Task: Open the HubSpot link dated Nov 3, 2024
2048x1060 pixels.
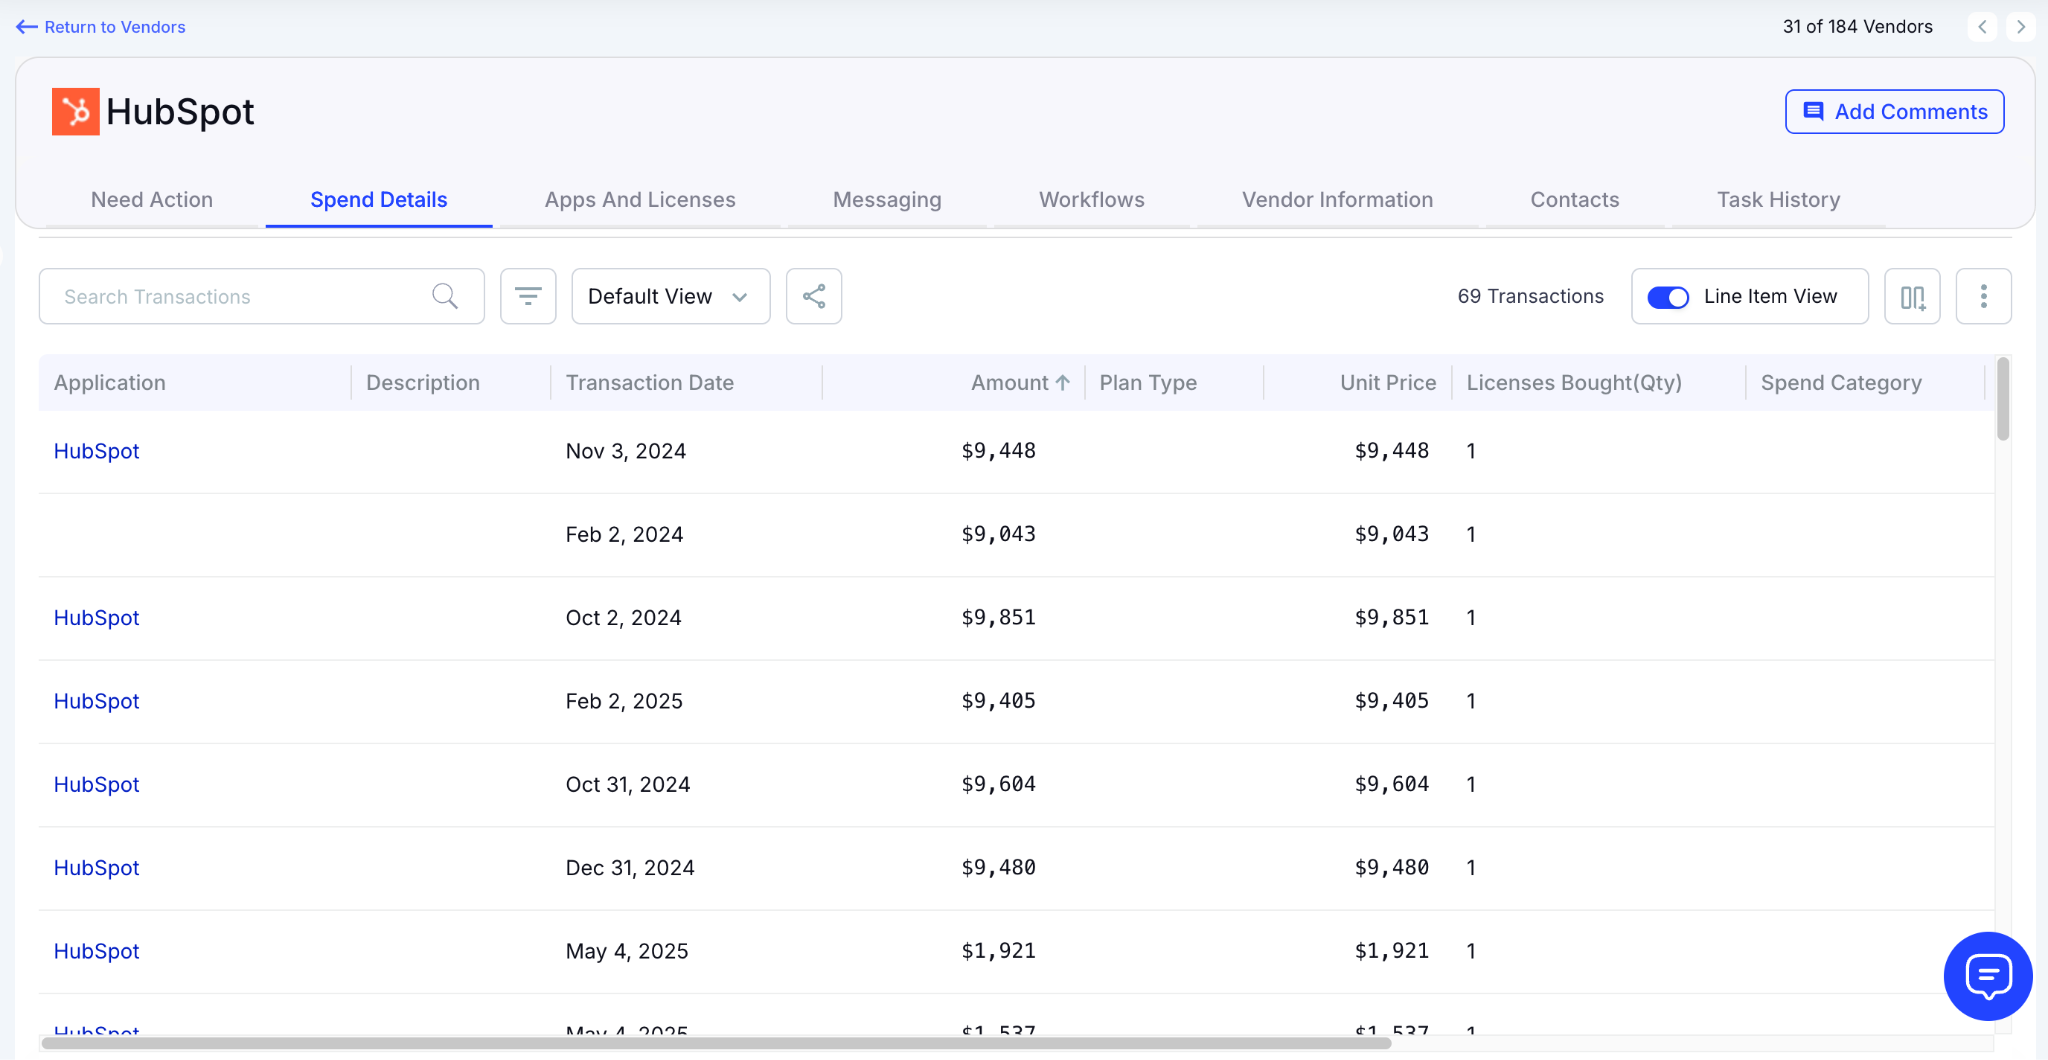Action: [97, 451]
